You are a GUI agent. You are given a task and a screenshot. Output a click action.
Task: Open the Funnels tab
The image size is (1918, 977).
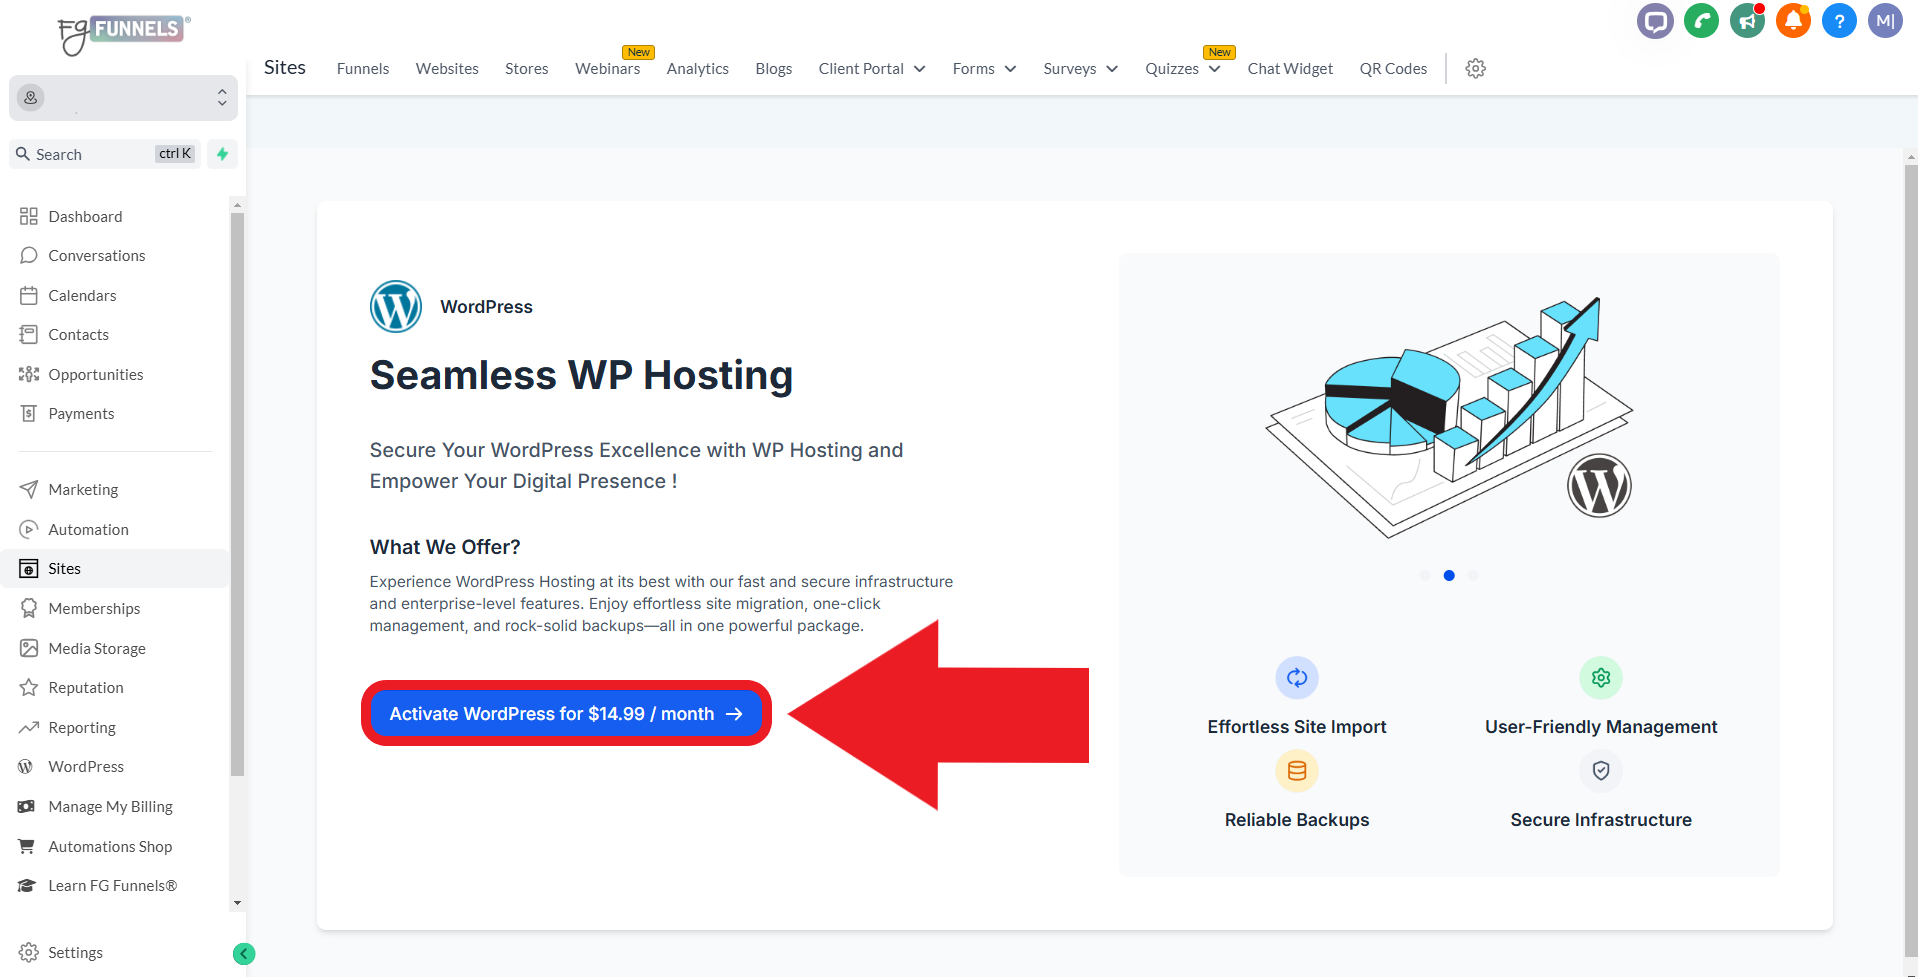[363, 69]
